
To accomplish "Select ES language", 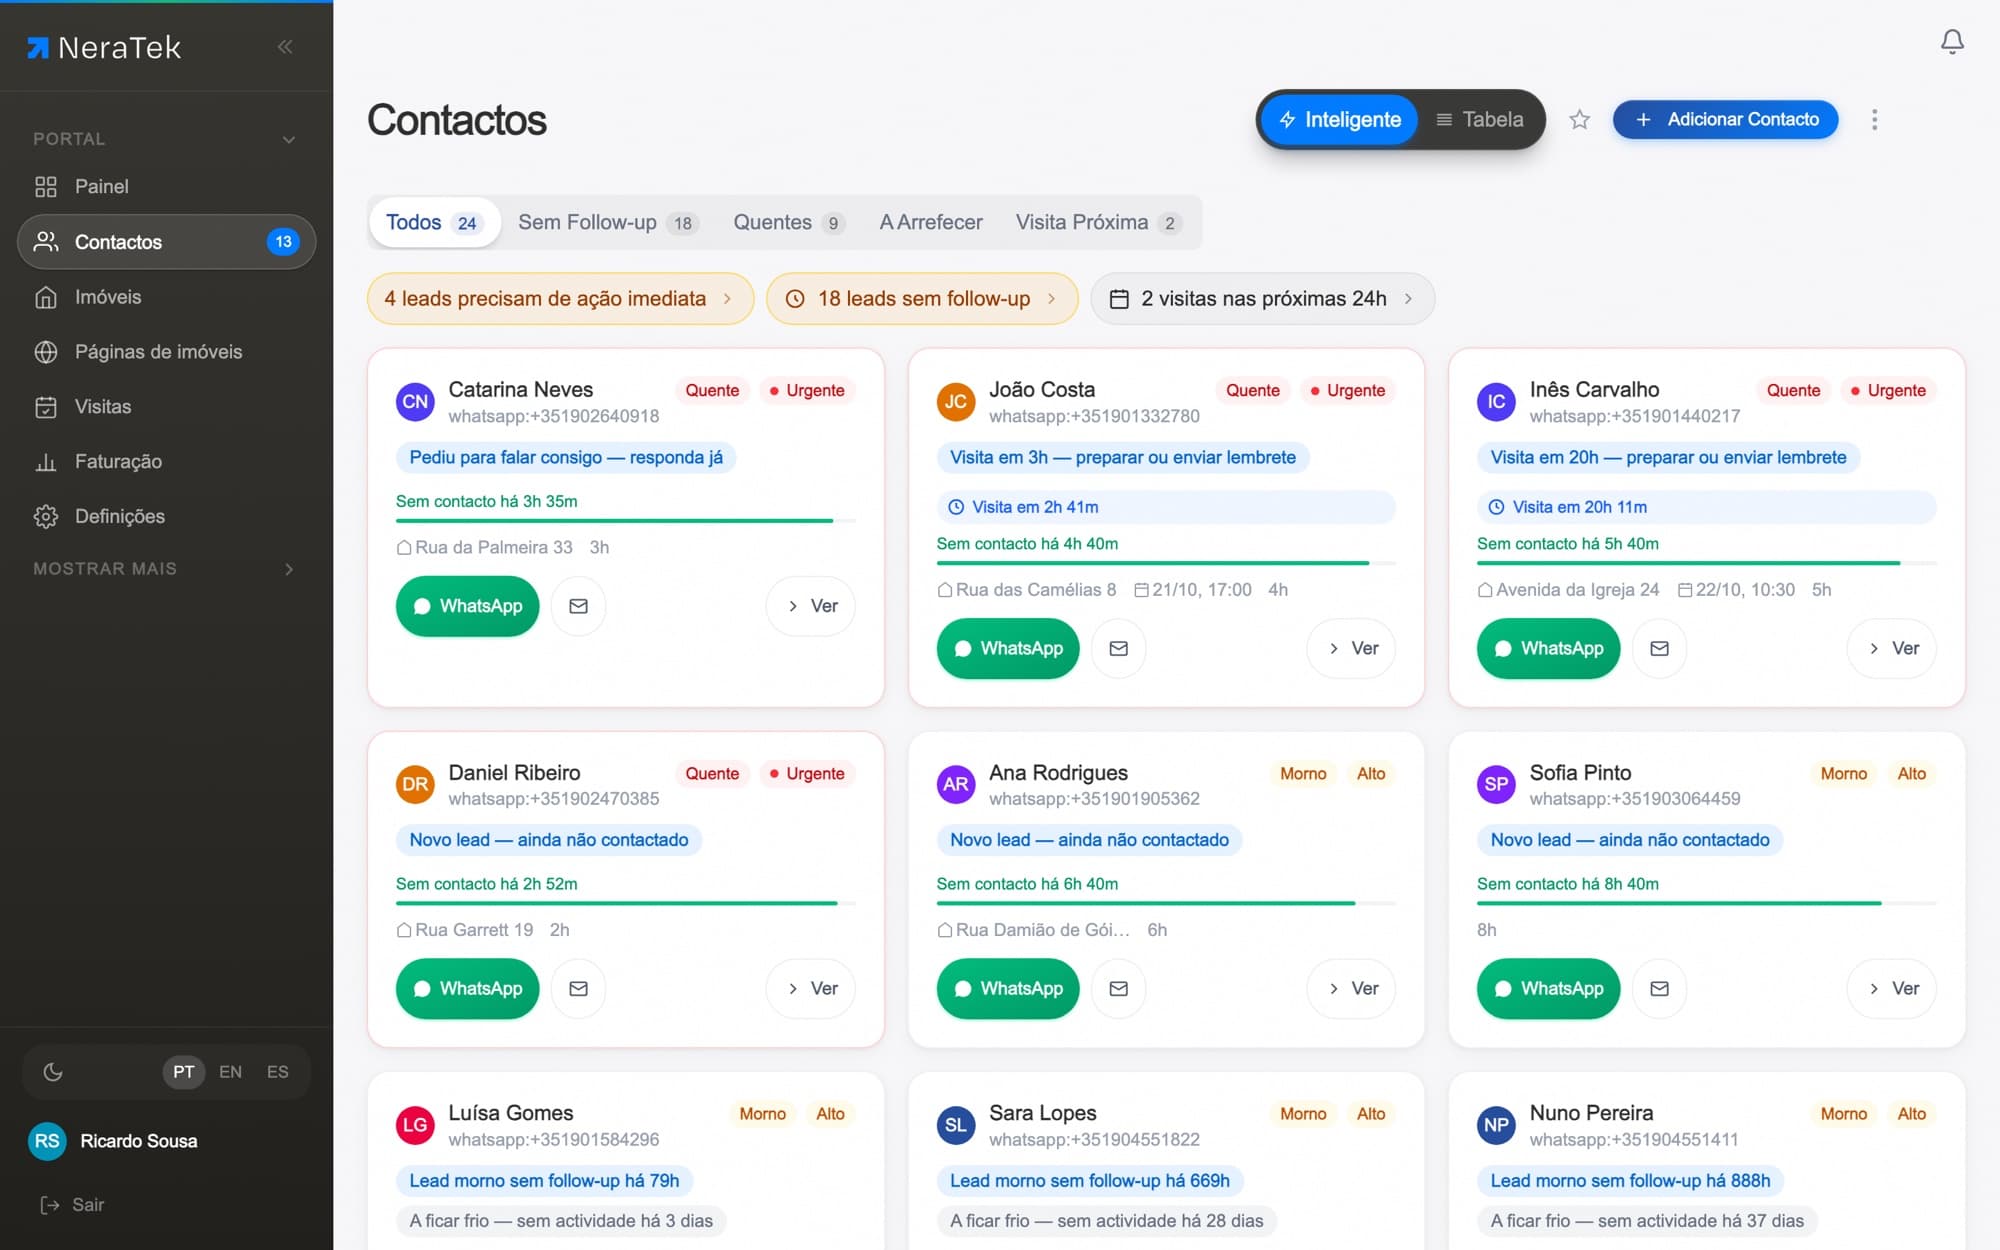I will pyautogui.click(x=277, y=1072).
